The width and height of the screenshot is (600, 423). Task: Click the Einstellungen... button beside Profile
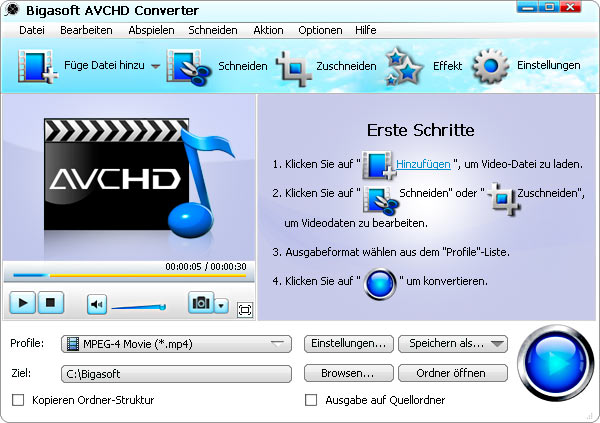(349, 344)
